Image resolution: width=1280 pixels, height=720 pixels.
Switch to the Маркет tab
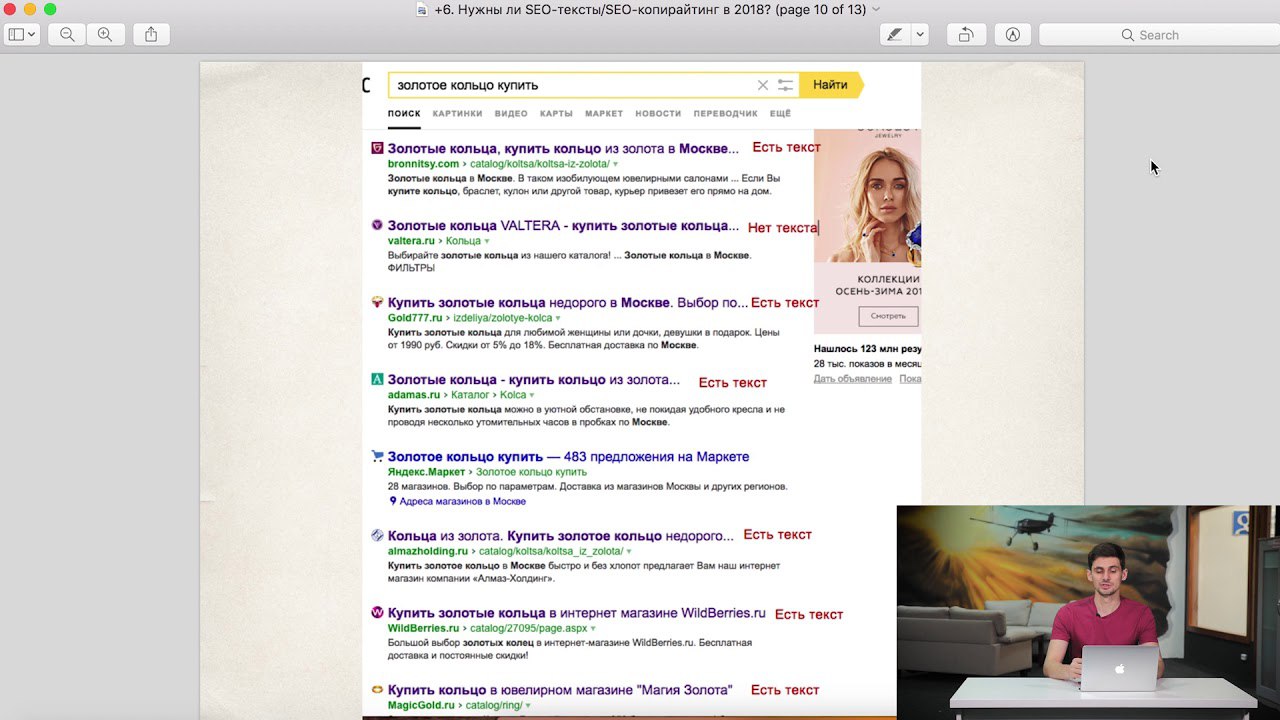(604, 114)
